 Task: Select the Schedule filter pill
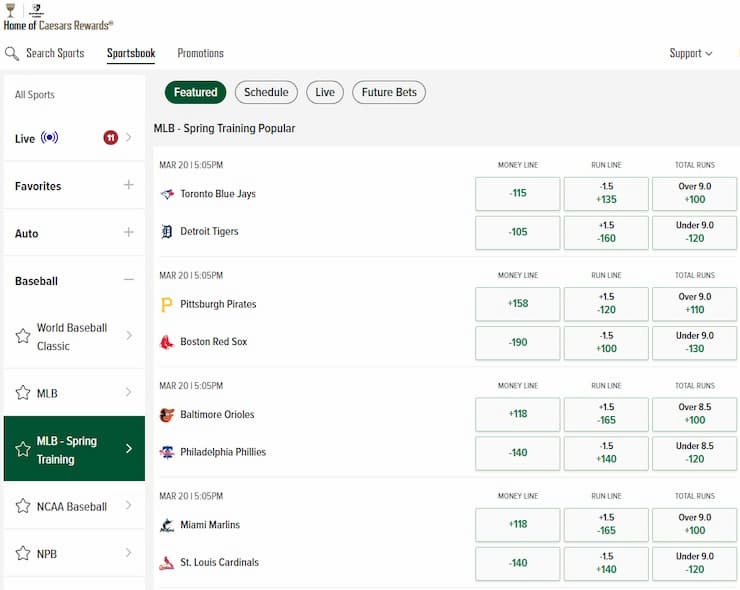coord(266,93)
